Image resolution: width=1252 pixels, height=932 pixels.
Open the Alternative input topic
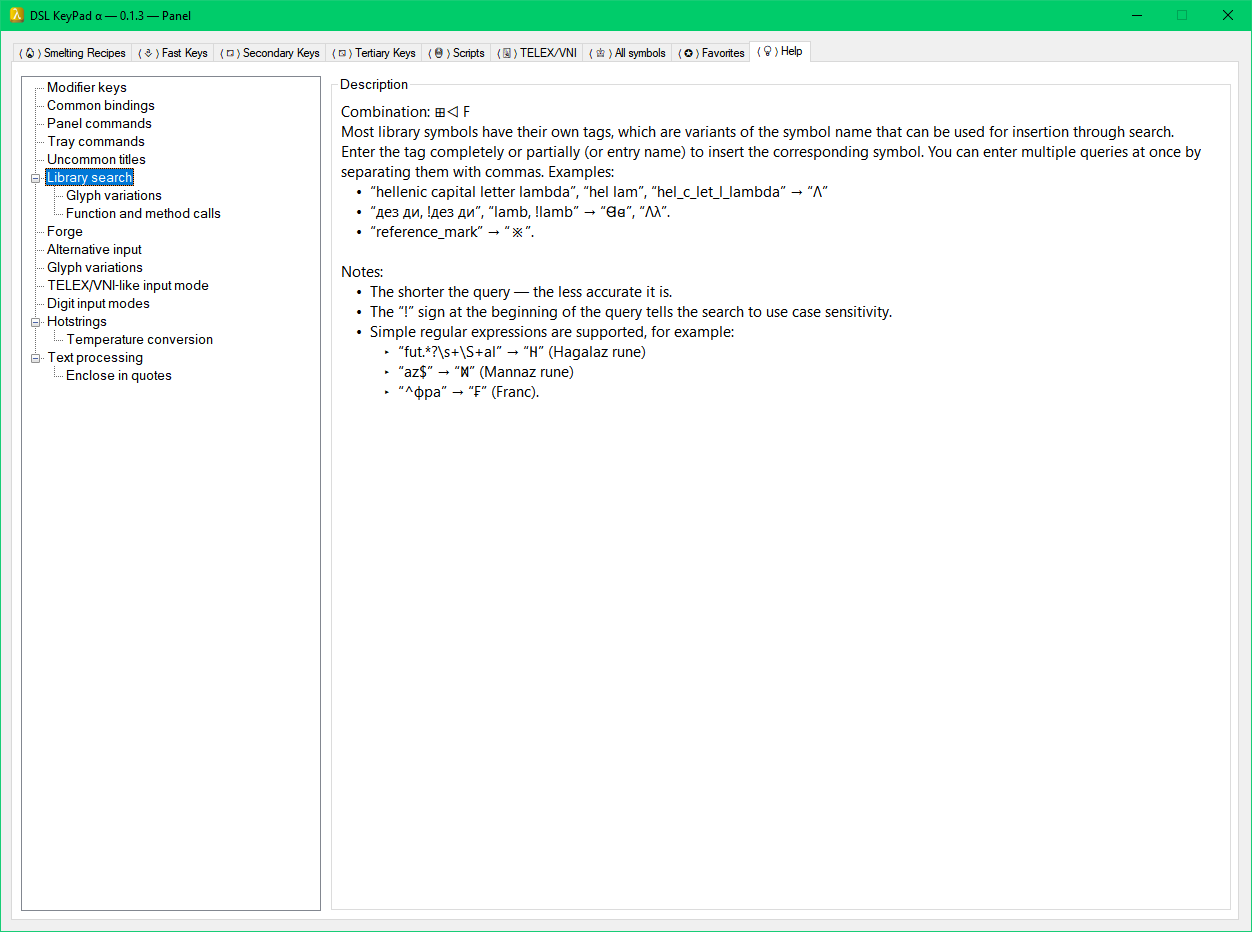pyautogui.click(x=94, y=250)
